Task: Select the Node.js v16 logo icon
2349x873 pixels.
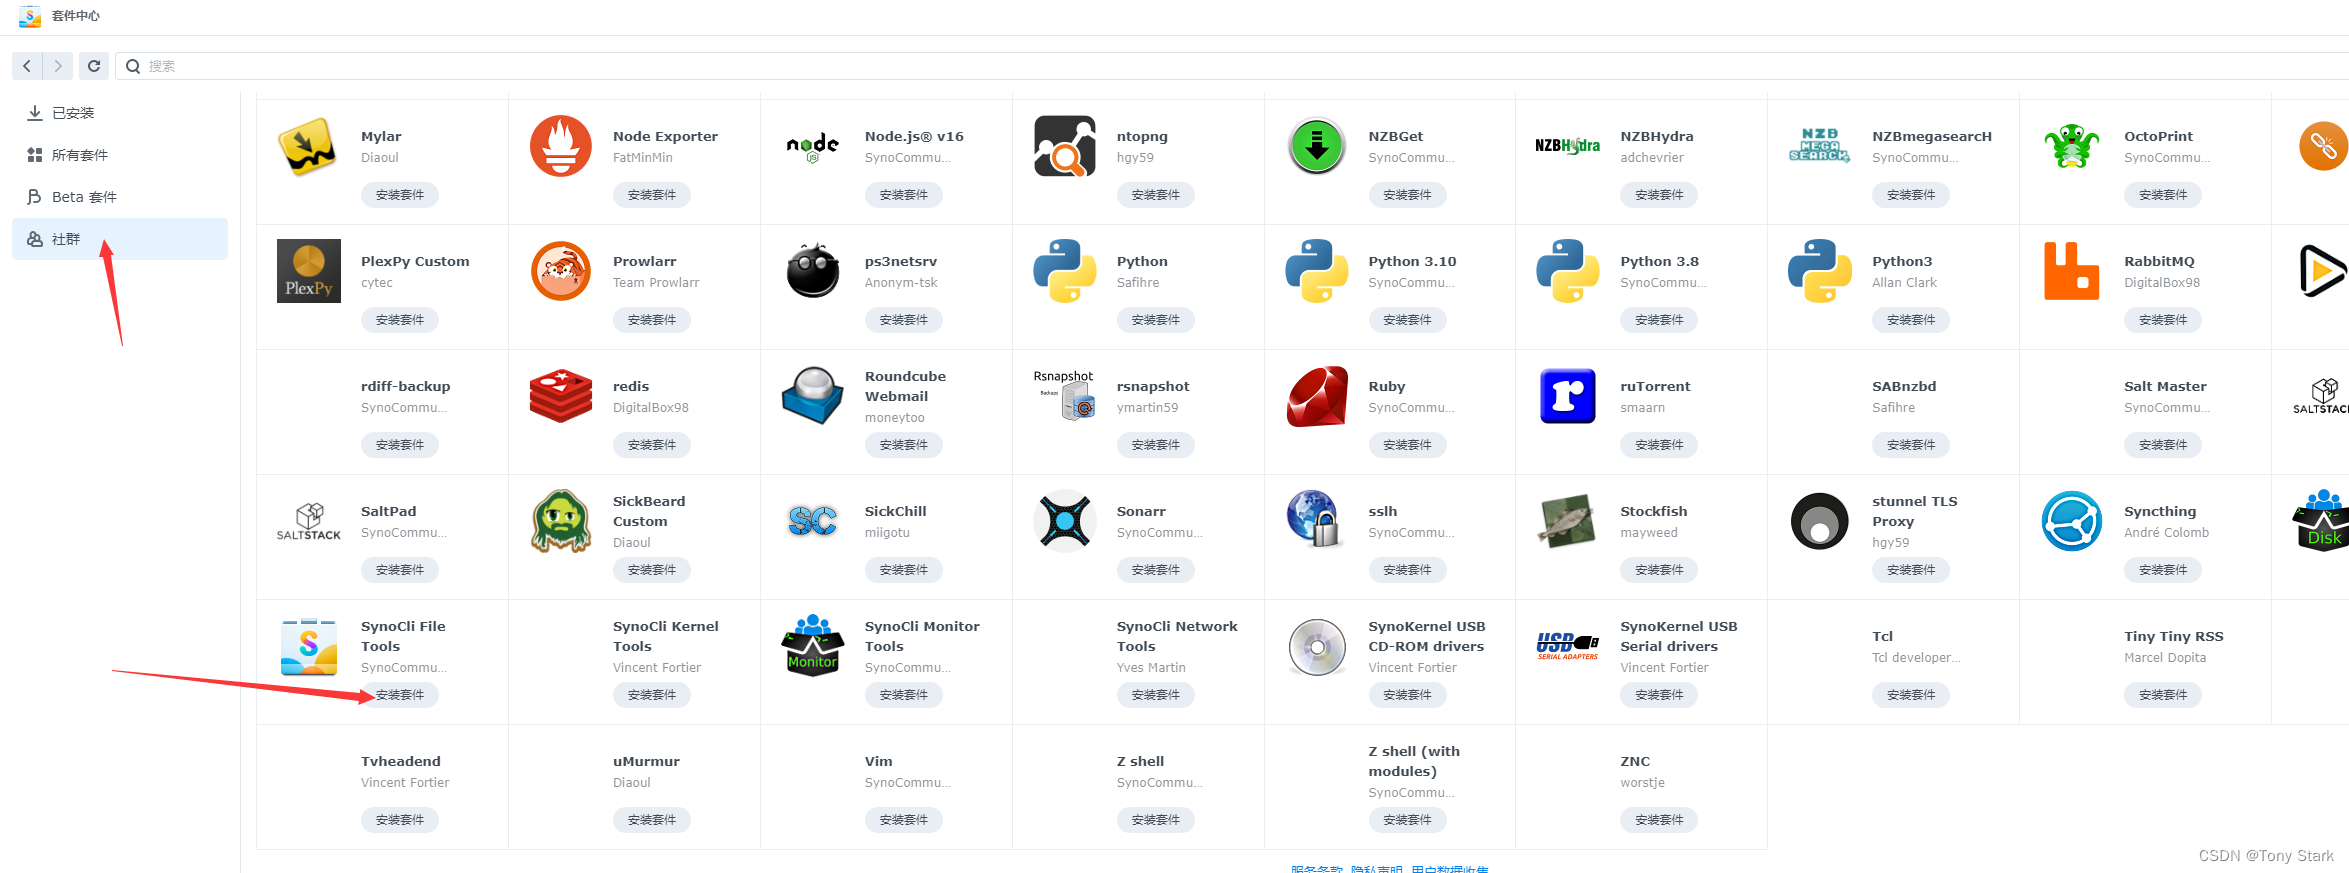Action: coord(812,146)
